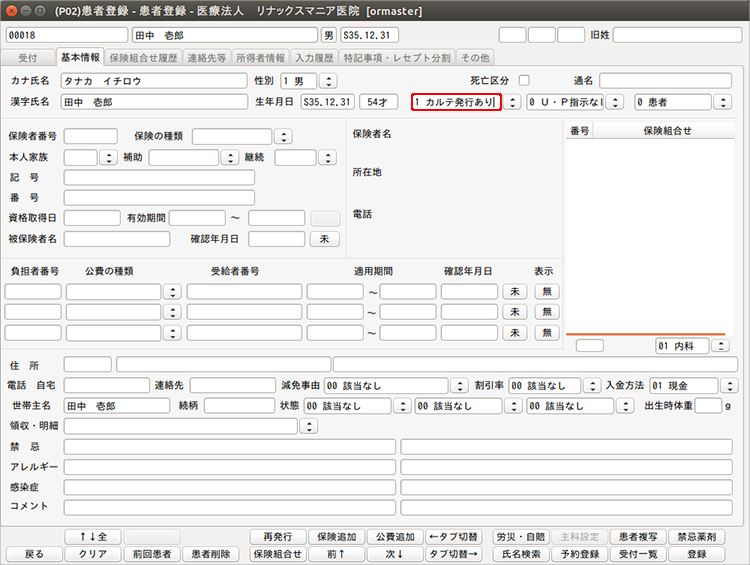Open 労災・自賠 screen
Viewport: 750px width, 565px height.
(521, 537)
